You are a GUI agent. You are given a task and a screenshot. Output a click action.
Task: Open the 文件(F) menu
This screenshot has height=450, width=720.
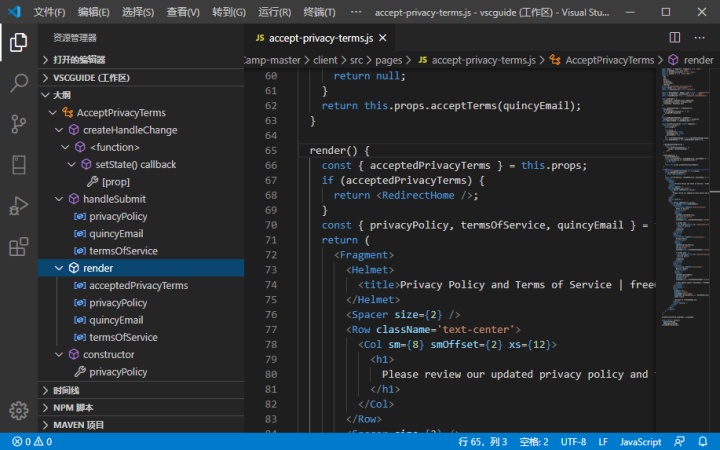point(49,12)
